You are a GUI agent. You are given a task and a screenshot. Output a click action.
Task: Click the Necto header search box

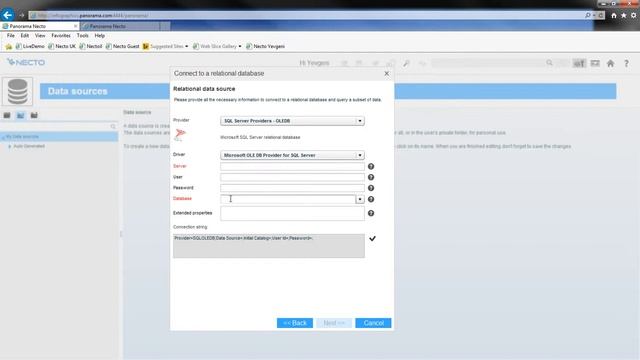[488, 63]
